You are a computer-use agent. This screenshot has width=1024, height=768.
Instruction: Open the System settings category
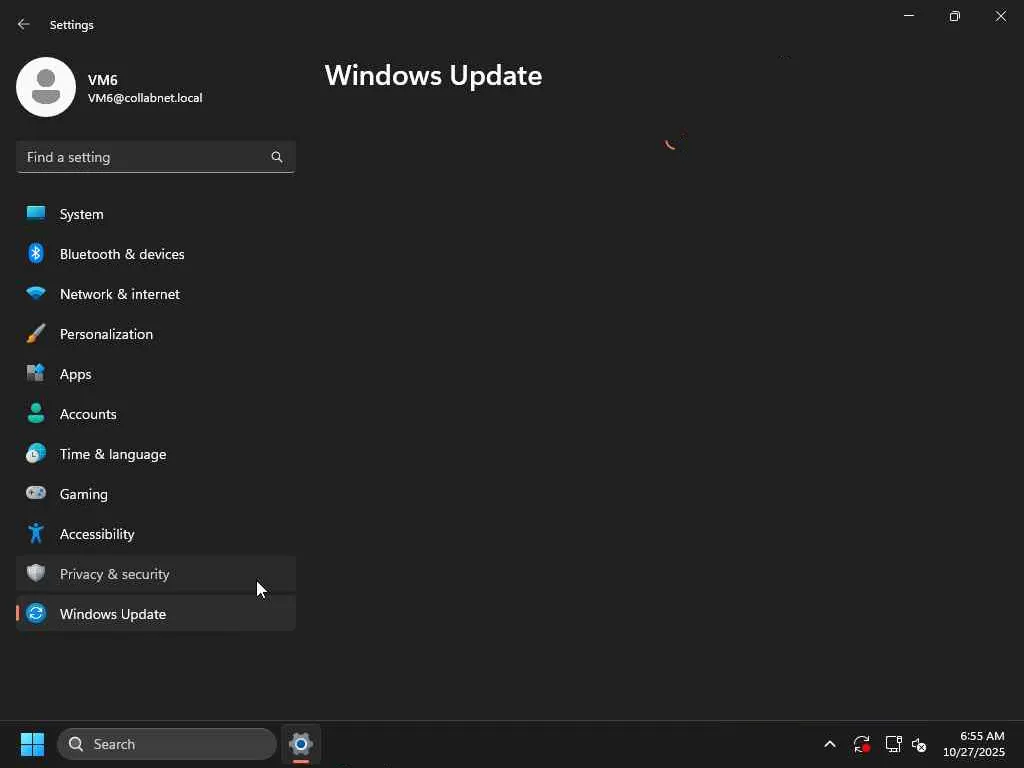click(156, 214)
